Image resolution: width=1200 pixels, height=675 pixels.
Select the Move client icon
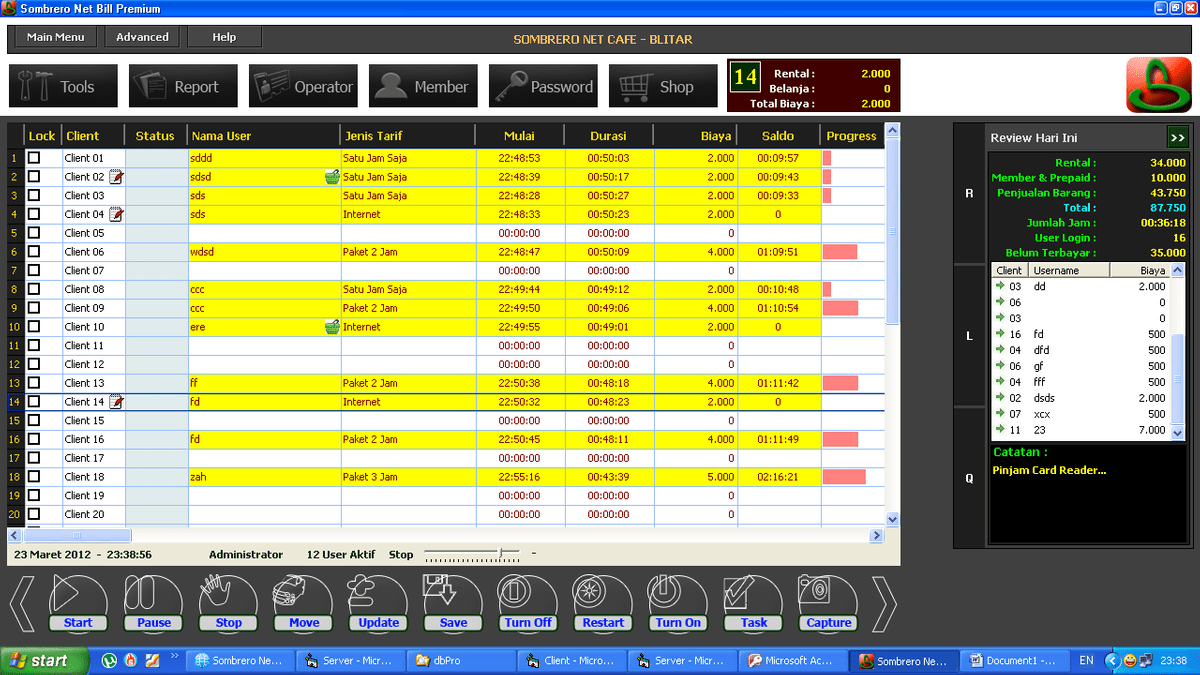point(303,598)
